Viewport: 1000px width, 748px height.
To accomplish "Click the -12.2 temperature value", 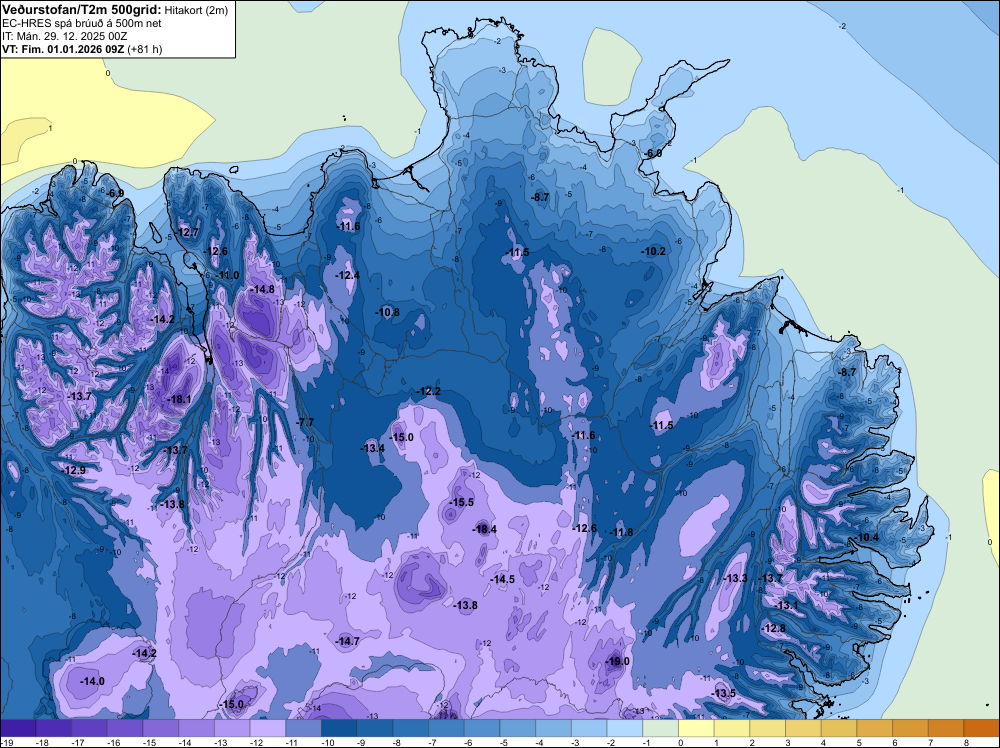I will click(x=429, y=392).
